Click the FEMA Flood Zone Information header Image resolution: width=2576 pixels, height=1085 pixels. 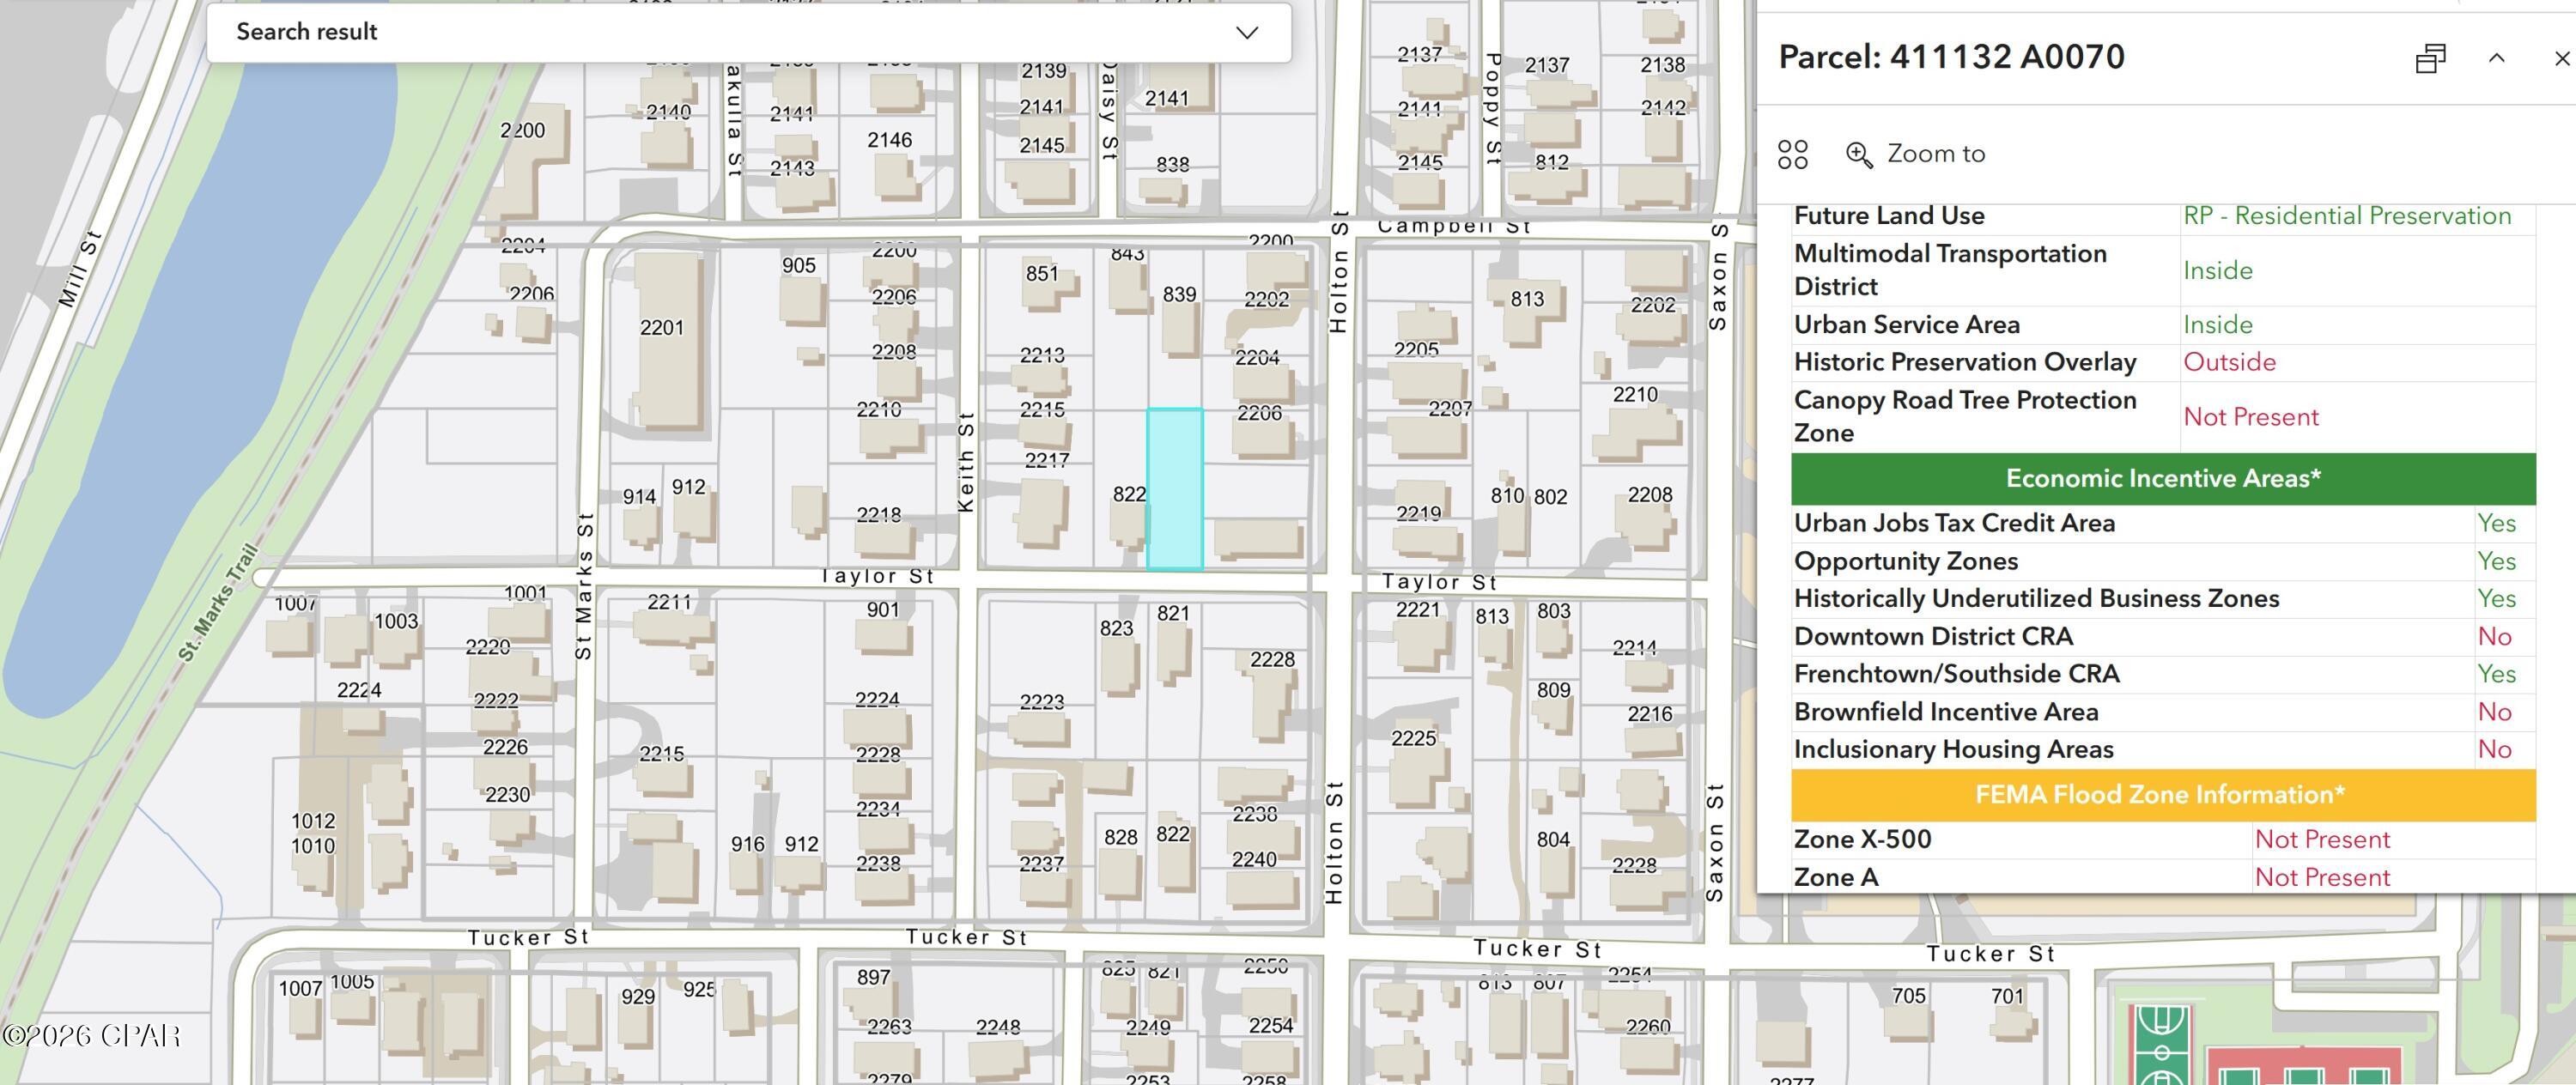(2162, 795)
